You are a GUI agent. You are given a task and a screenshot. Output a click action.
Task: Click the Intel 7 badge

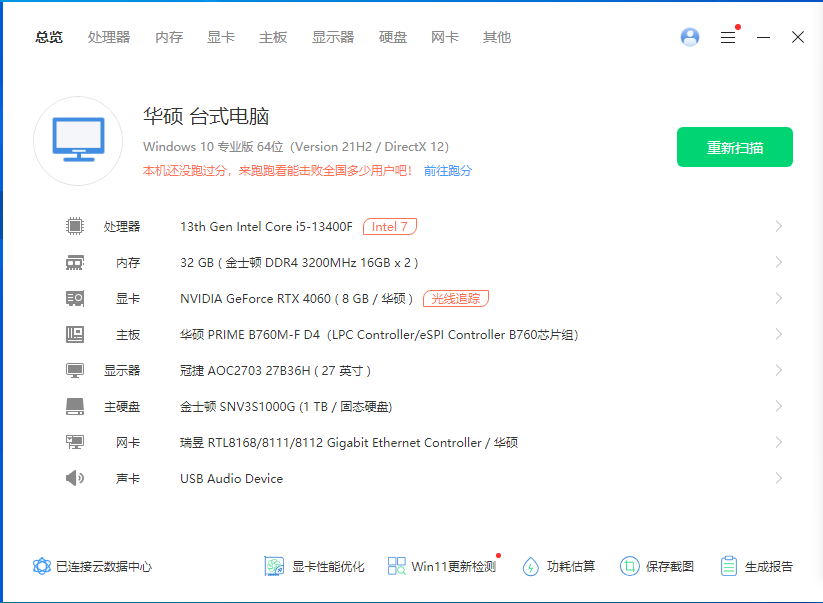point(389,226)
